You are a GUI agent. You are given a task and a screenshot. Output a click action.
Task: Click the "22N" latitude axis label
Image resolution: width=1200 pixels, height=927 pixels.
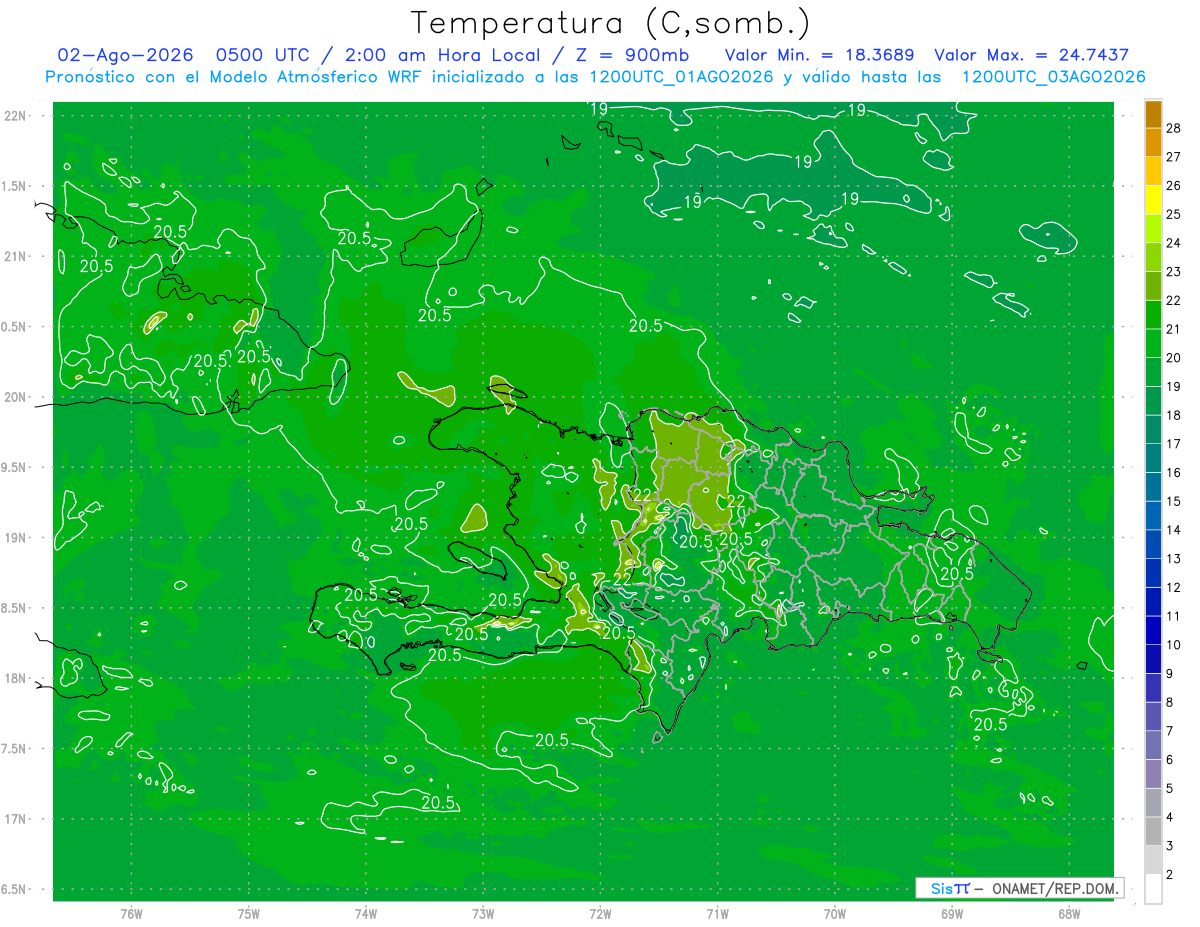tap(17, 116)
